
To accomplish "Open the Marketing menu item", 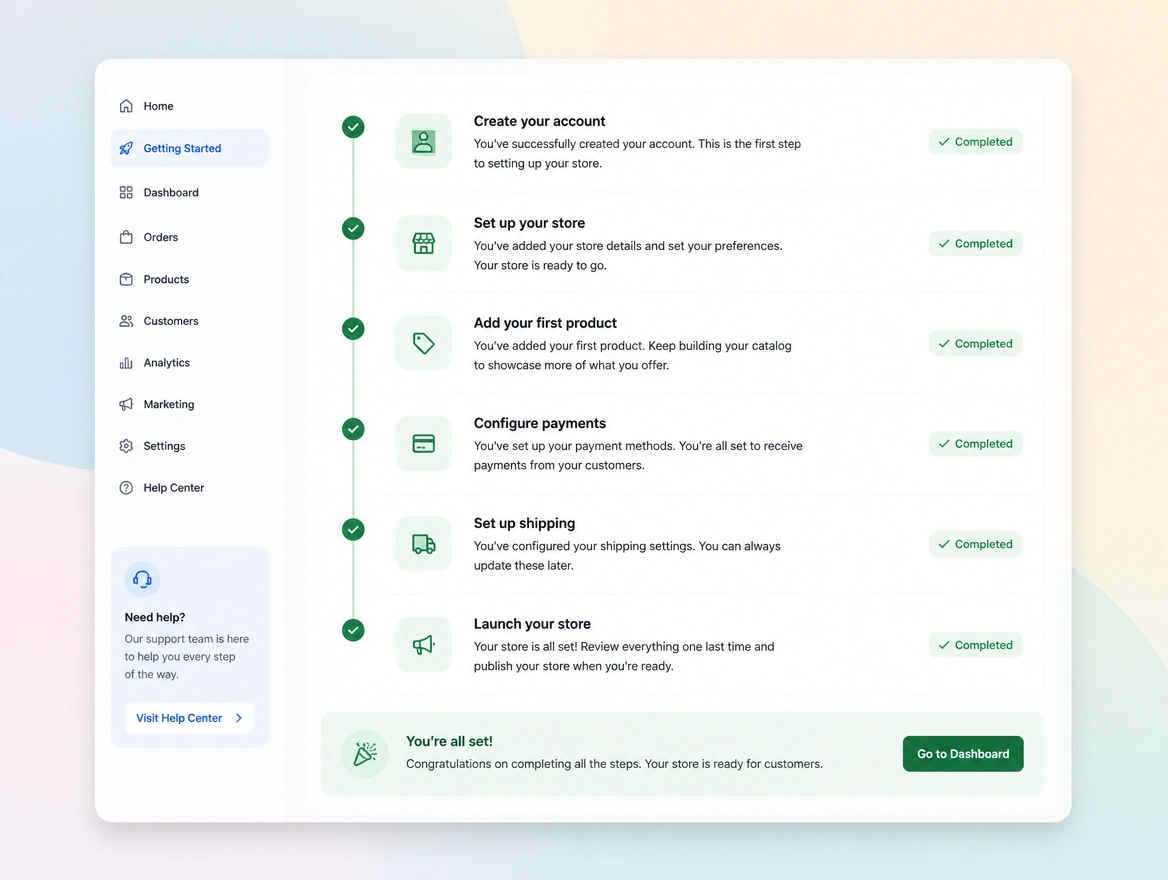I will pyautogui.click(x=189, y=405).
